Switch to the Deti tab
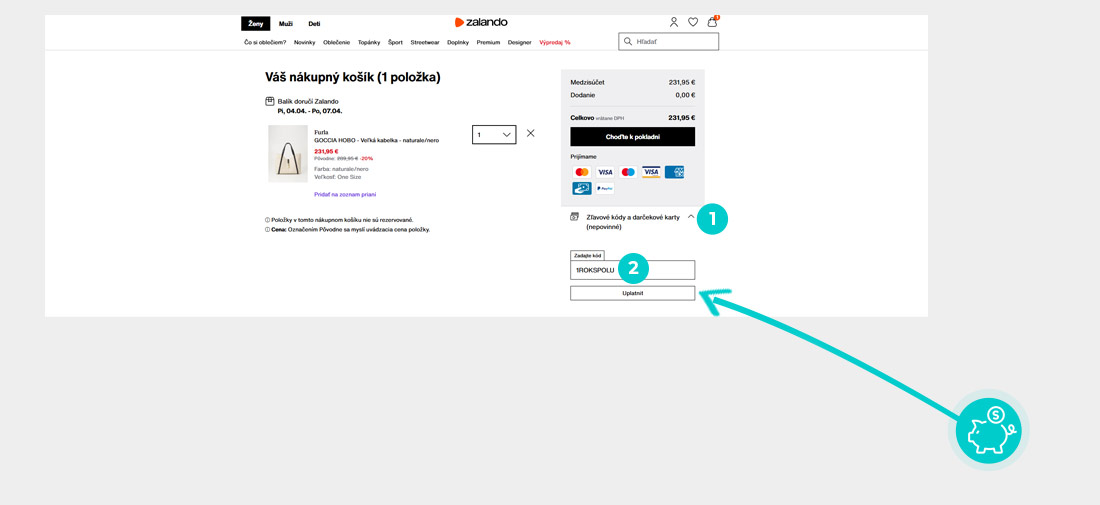 click(314, 23)
